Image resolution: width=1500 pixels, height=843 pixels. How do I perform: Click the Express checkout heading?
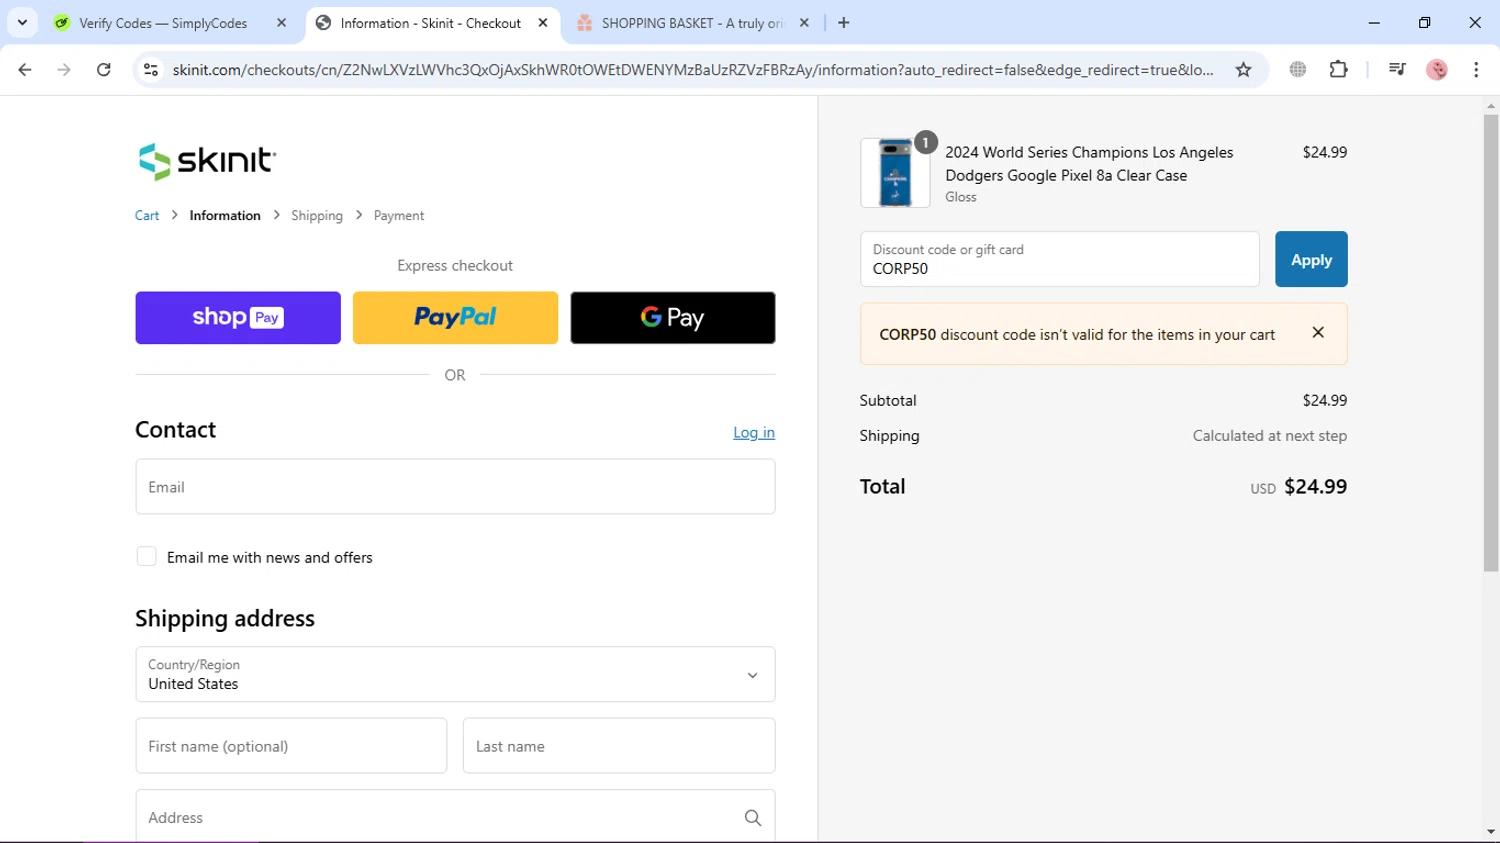(455, 266)
